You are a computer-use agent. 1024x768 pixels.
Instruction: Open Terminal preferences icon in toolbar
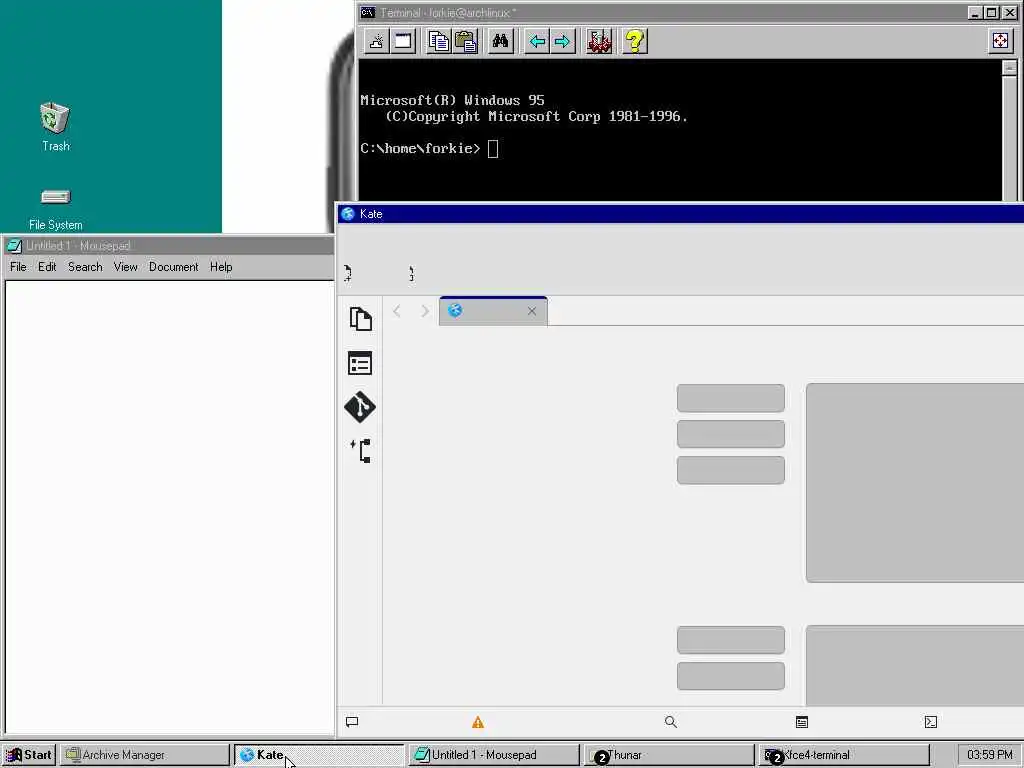[x=599, y=41]
